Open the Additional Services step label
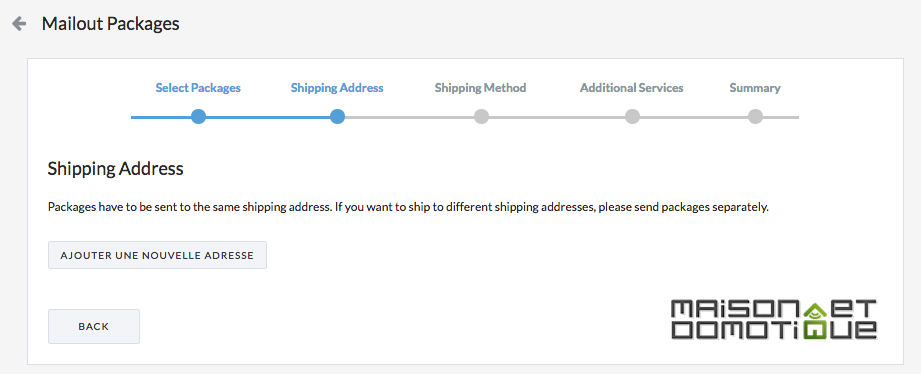This screenshot has height=374, width=921. pyautogui.click(x=631, y=88)
